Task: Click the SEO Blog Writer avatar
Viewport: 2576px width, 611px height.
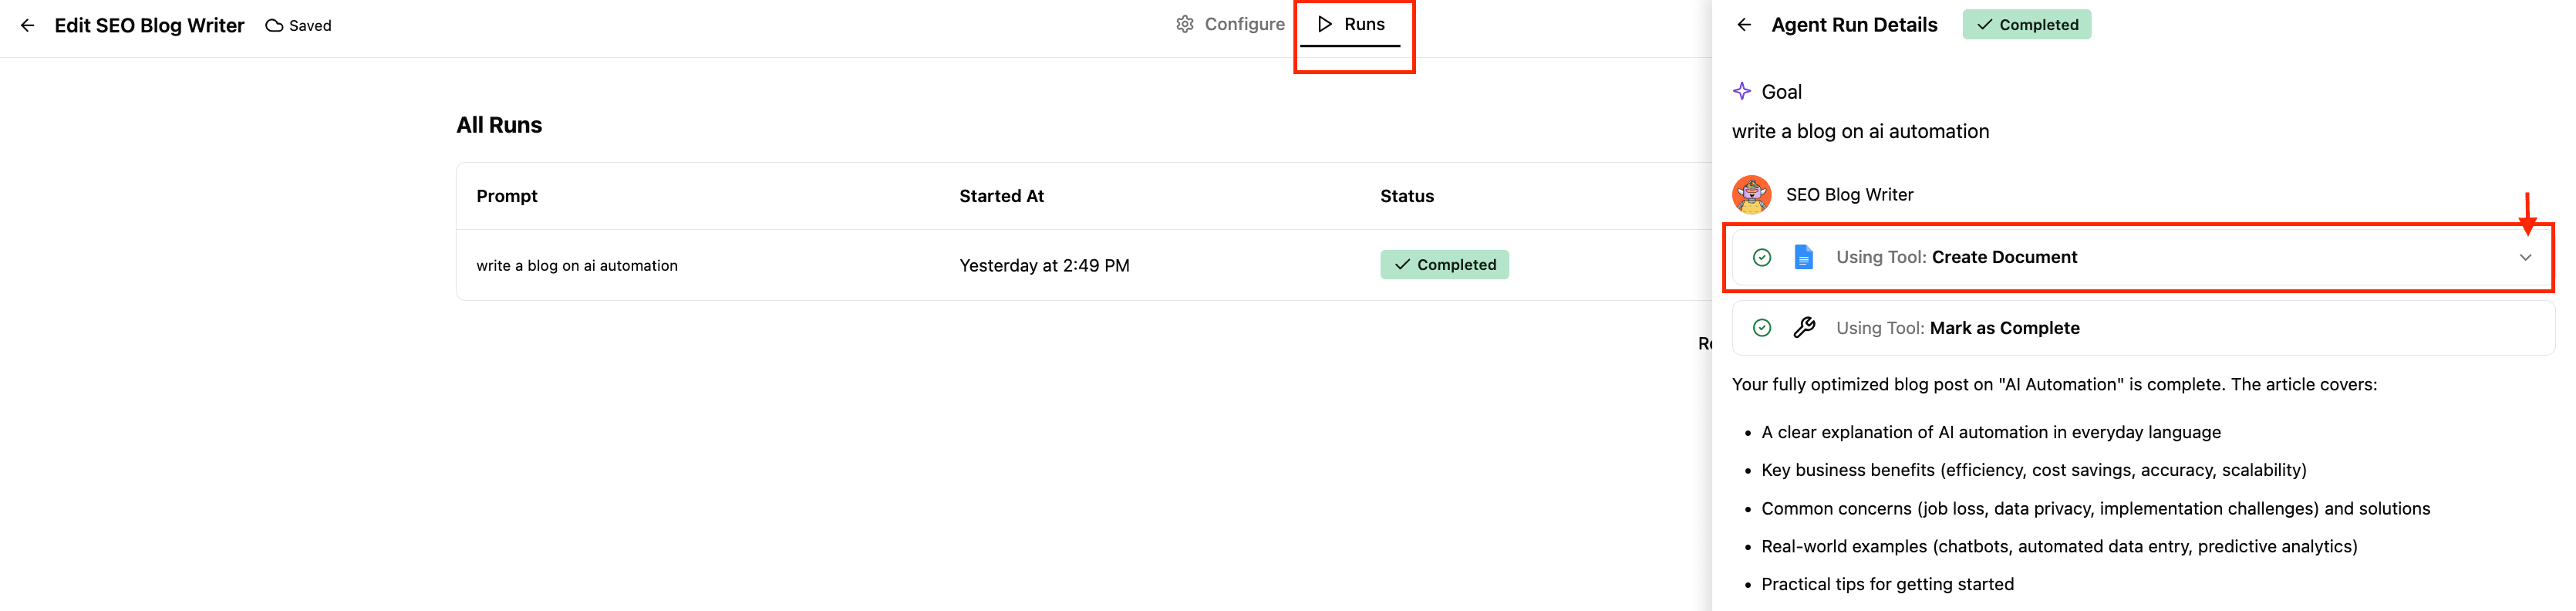Action: (x=1751, y=195)
